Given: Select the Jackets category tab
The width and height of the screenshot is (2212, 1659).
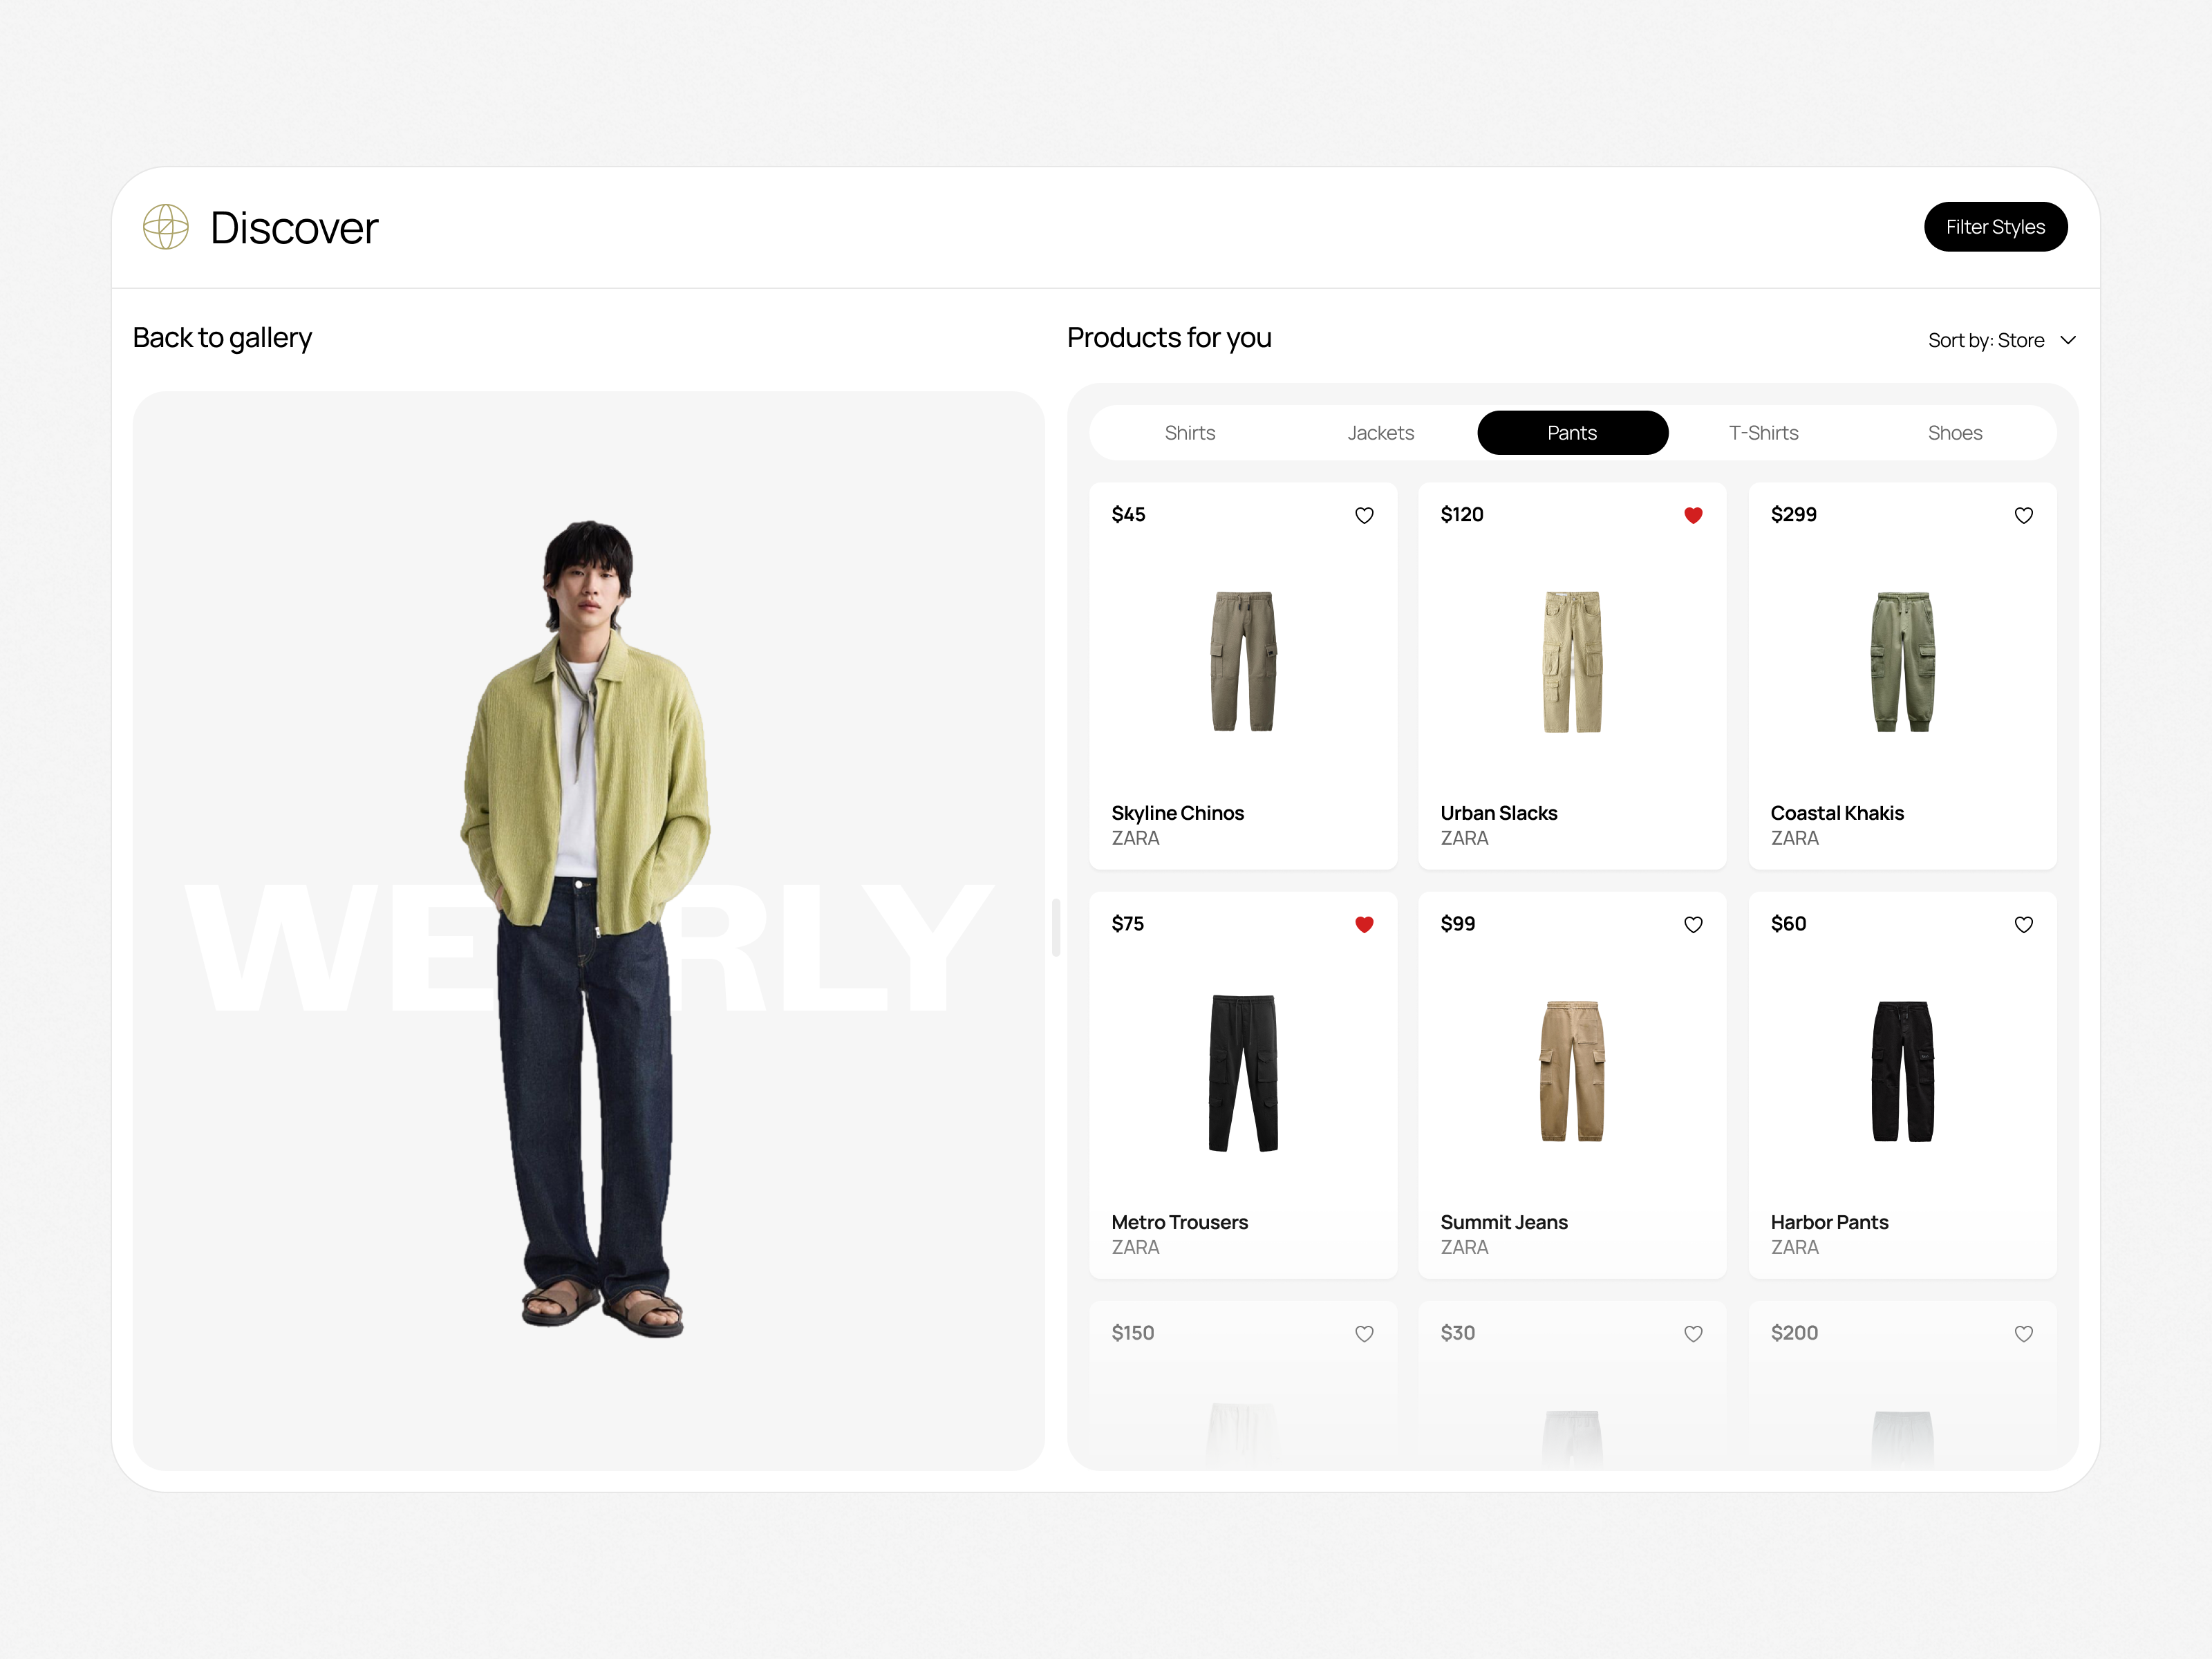Looking at the screenshot, I should 1380,433.
